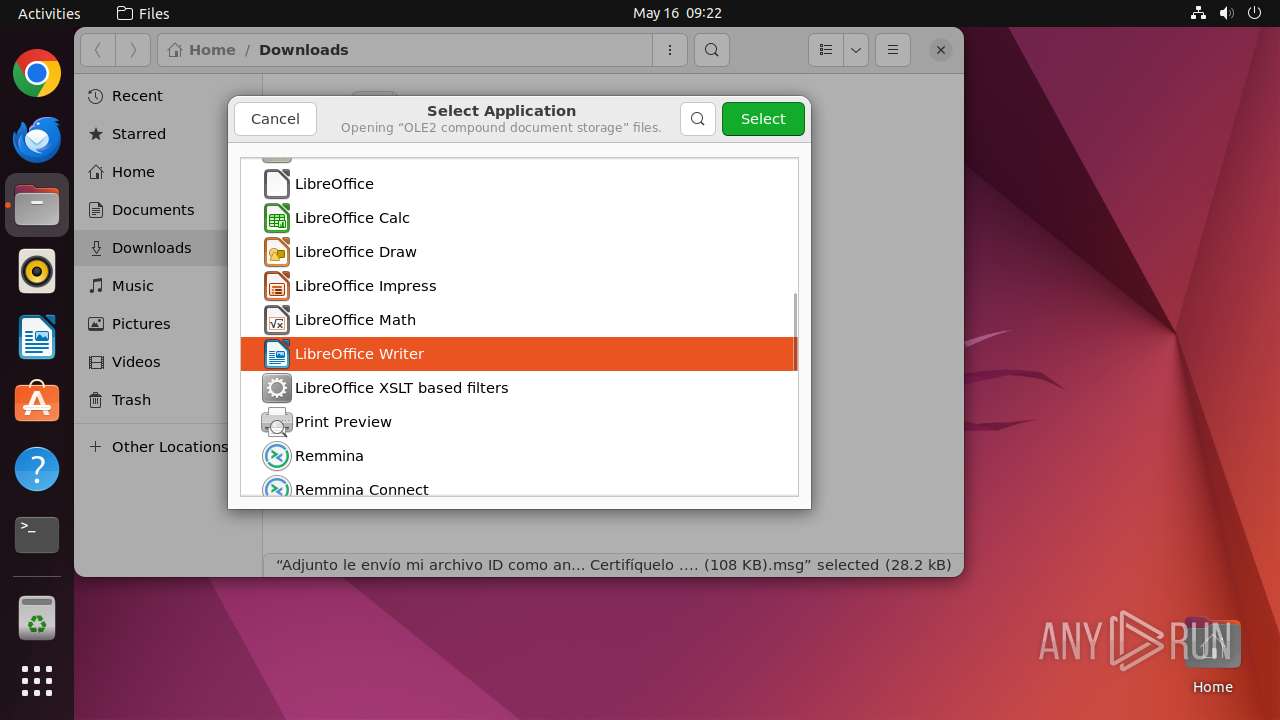The height and width of the screenshot is (720, 1280).
Task: Open the Files app in the dock
Action: click(37, 205)
